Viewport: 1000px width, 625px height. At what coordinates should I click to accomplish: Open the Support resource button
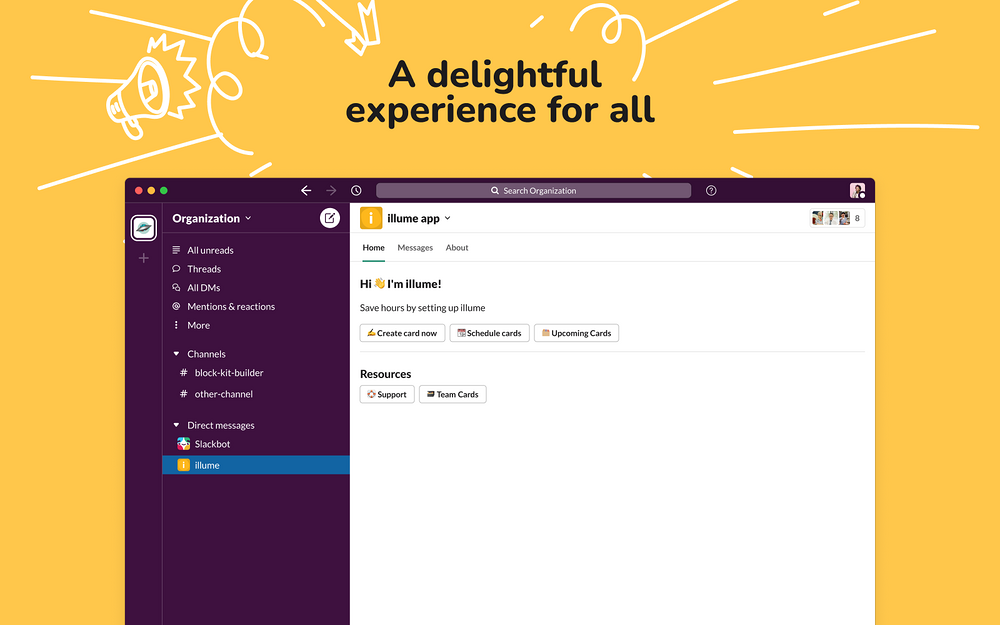(x=387, y=394)
